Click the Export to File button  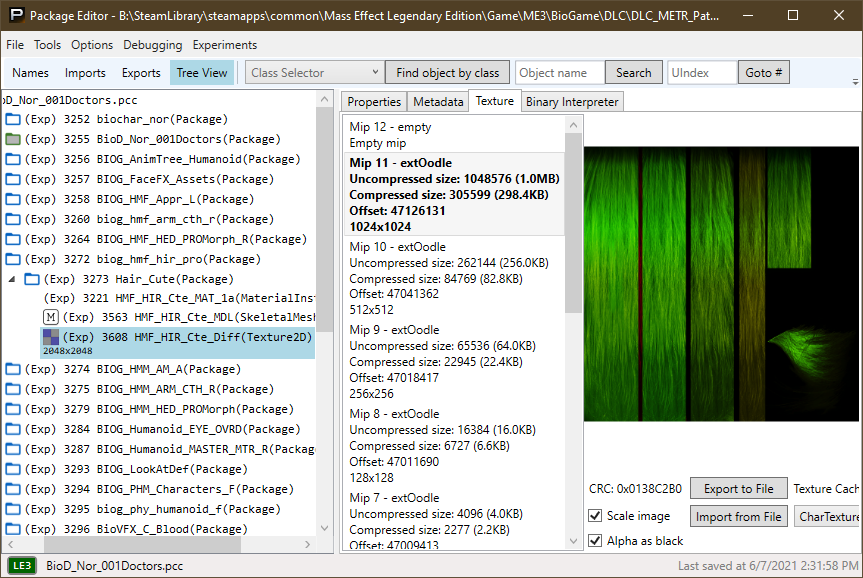(x=738, y=489)
